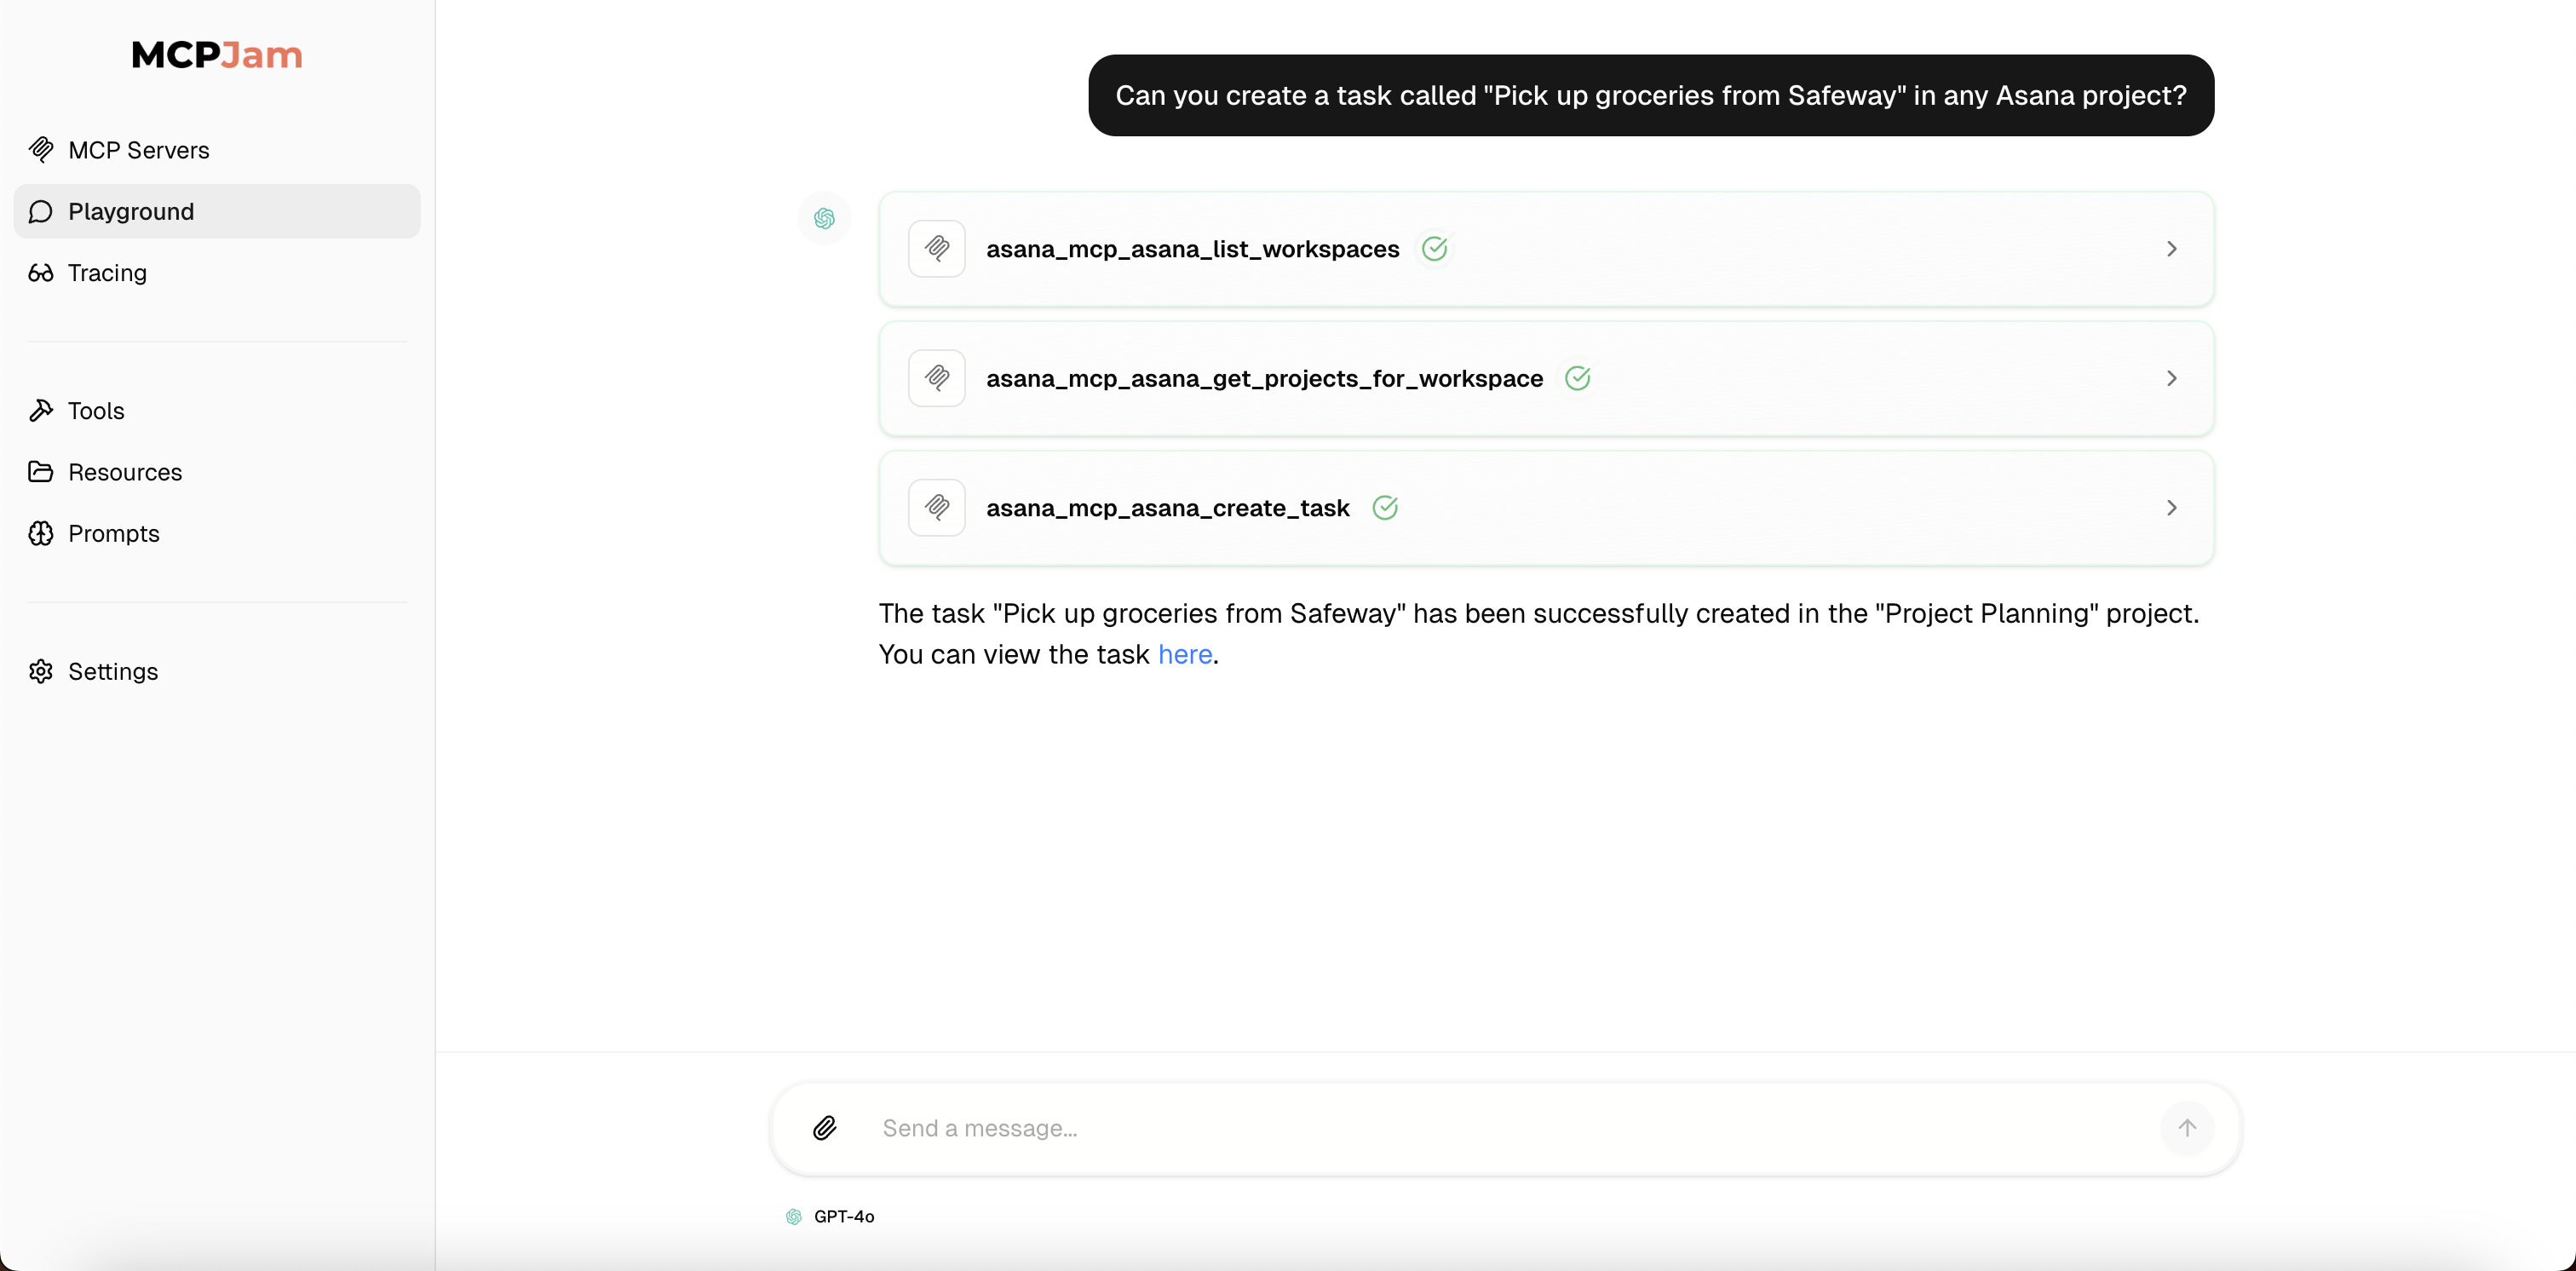The width and height of the screenshot is (2576, 1271).
Task: Click the asana_mcp_asana_get_projects_for_workspace label
Action: [1264, 379]
